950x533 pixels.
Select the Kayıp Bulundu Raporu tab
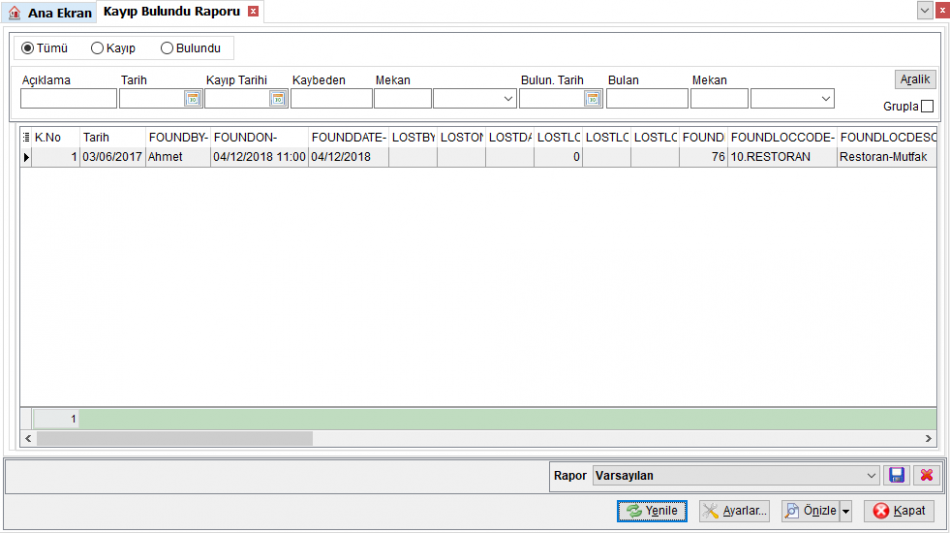pos(171,12)
